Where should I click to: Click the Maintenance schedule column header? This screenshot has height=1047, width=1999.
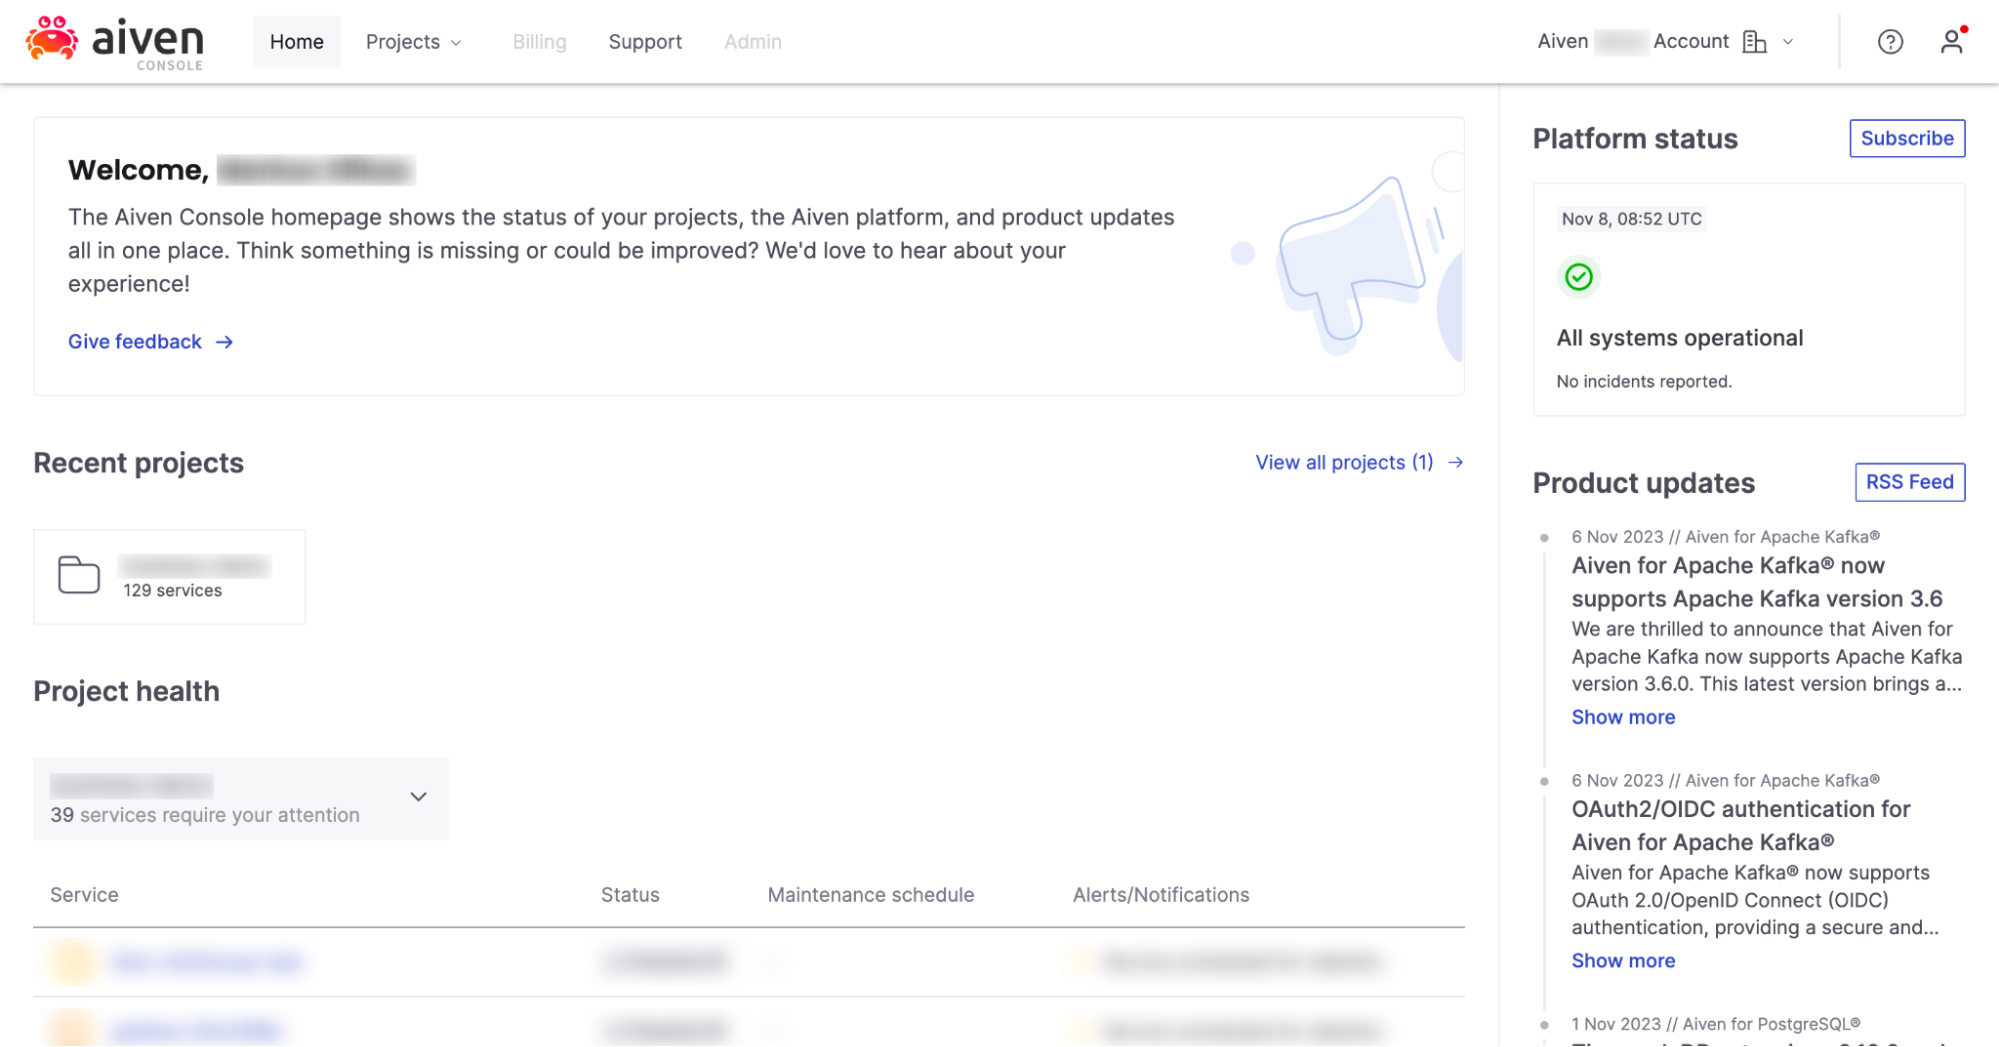point(871,895)
